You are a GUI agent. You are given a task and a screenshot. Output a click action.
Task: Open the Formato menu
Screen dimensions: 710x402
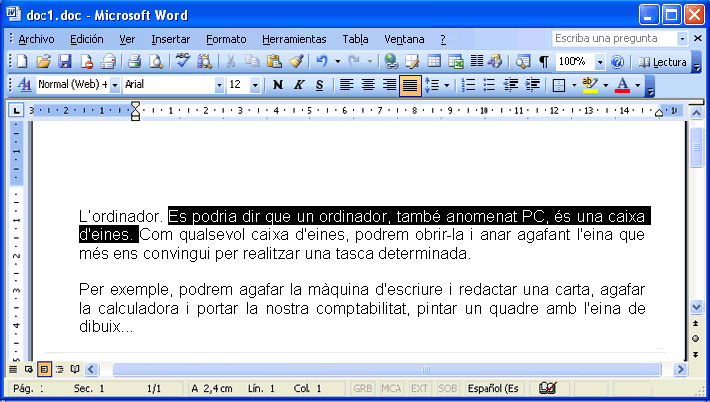click(226, 39)
